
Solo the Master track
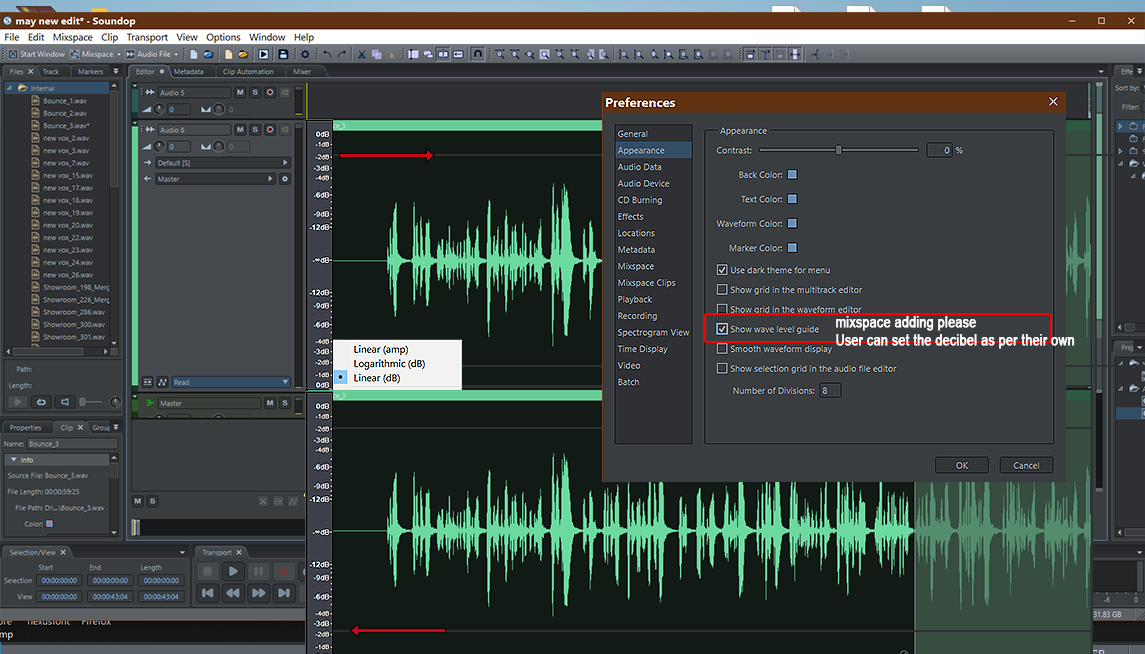point(285,403)
